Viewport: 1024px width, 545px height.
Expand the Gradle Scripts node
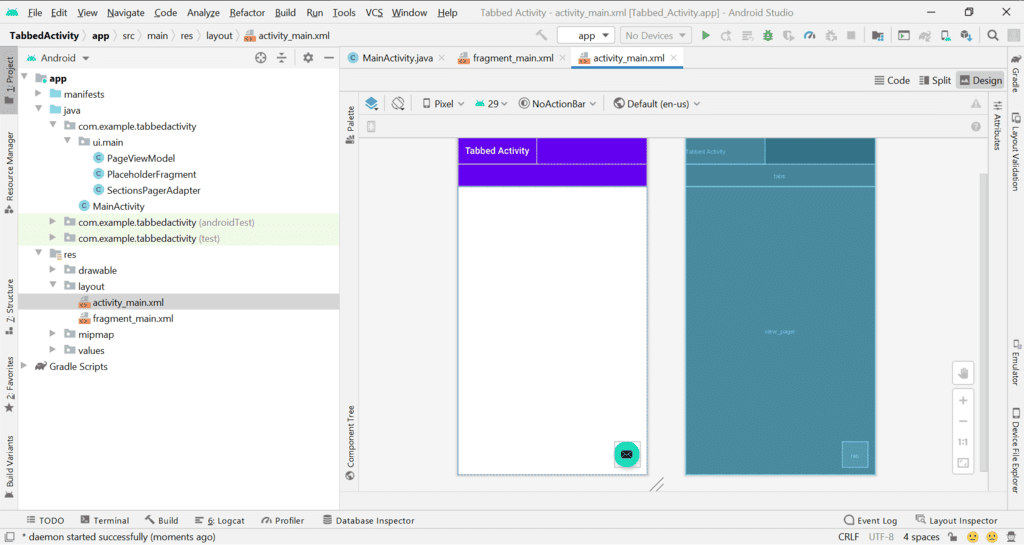[24, 366]
